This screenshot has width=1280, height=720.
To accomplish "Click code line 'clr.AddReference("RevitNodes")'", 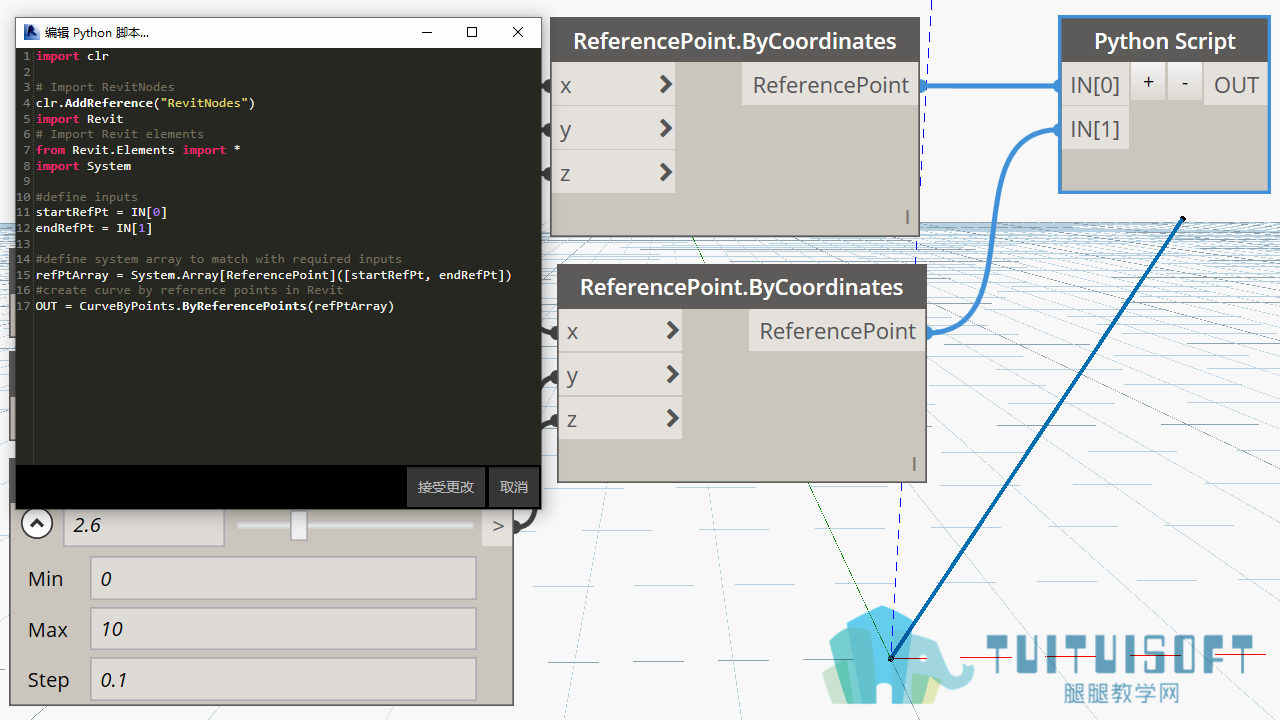I will tap(146, 103).
